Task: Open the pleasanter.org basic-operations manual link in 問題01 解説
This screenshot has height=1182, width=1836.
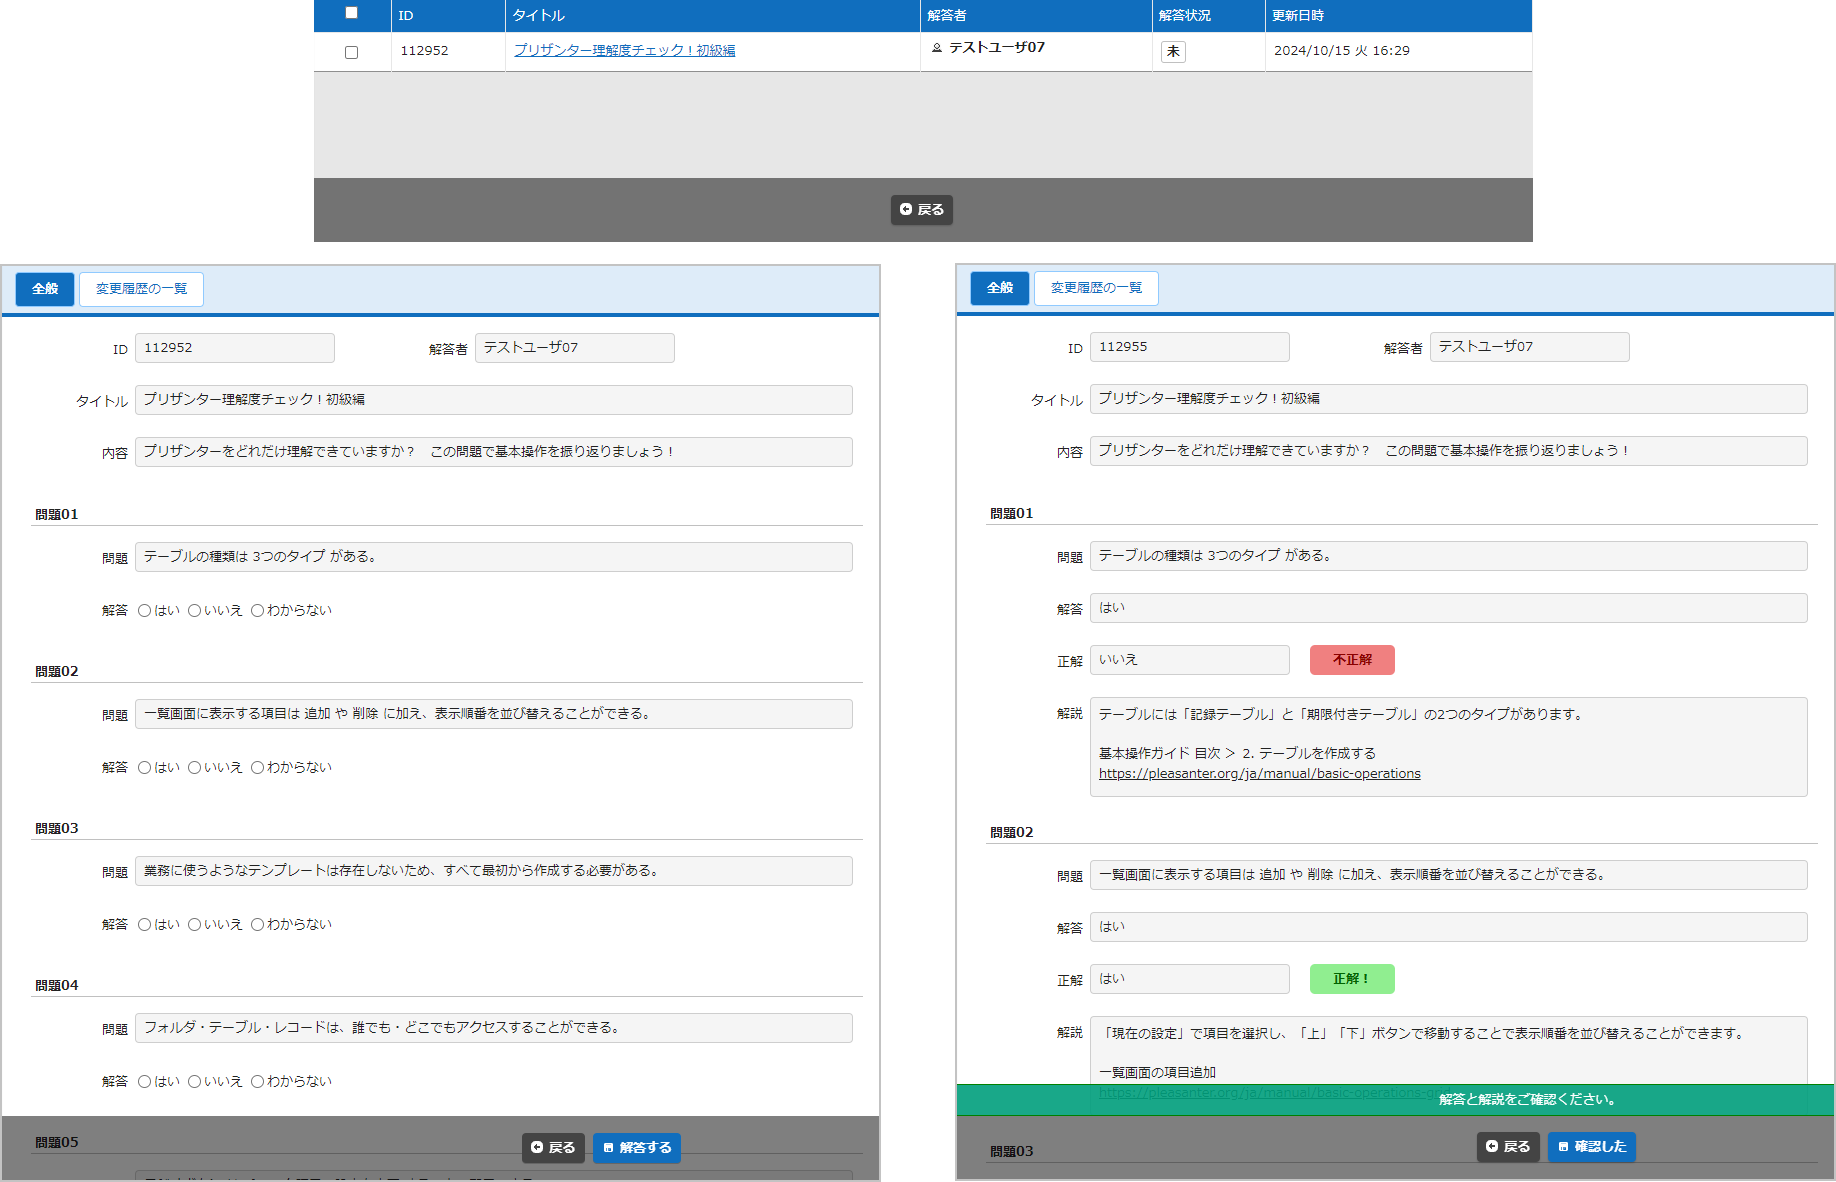Action: pos(1259,774)
